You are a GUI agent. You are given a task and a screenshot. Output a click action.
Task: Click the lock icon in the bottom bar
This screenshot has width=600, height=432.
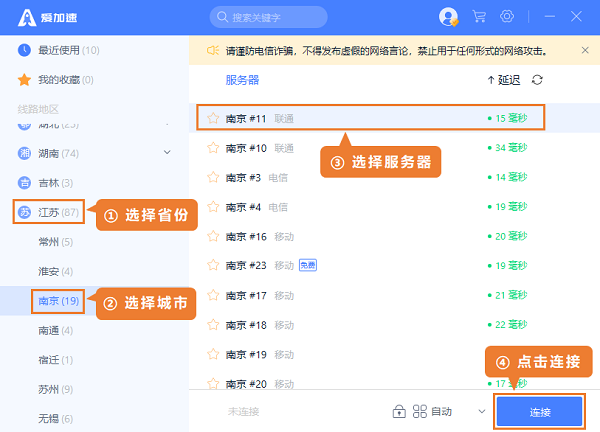click(398, 411)
